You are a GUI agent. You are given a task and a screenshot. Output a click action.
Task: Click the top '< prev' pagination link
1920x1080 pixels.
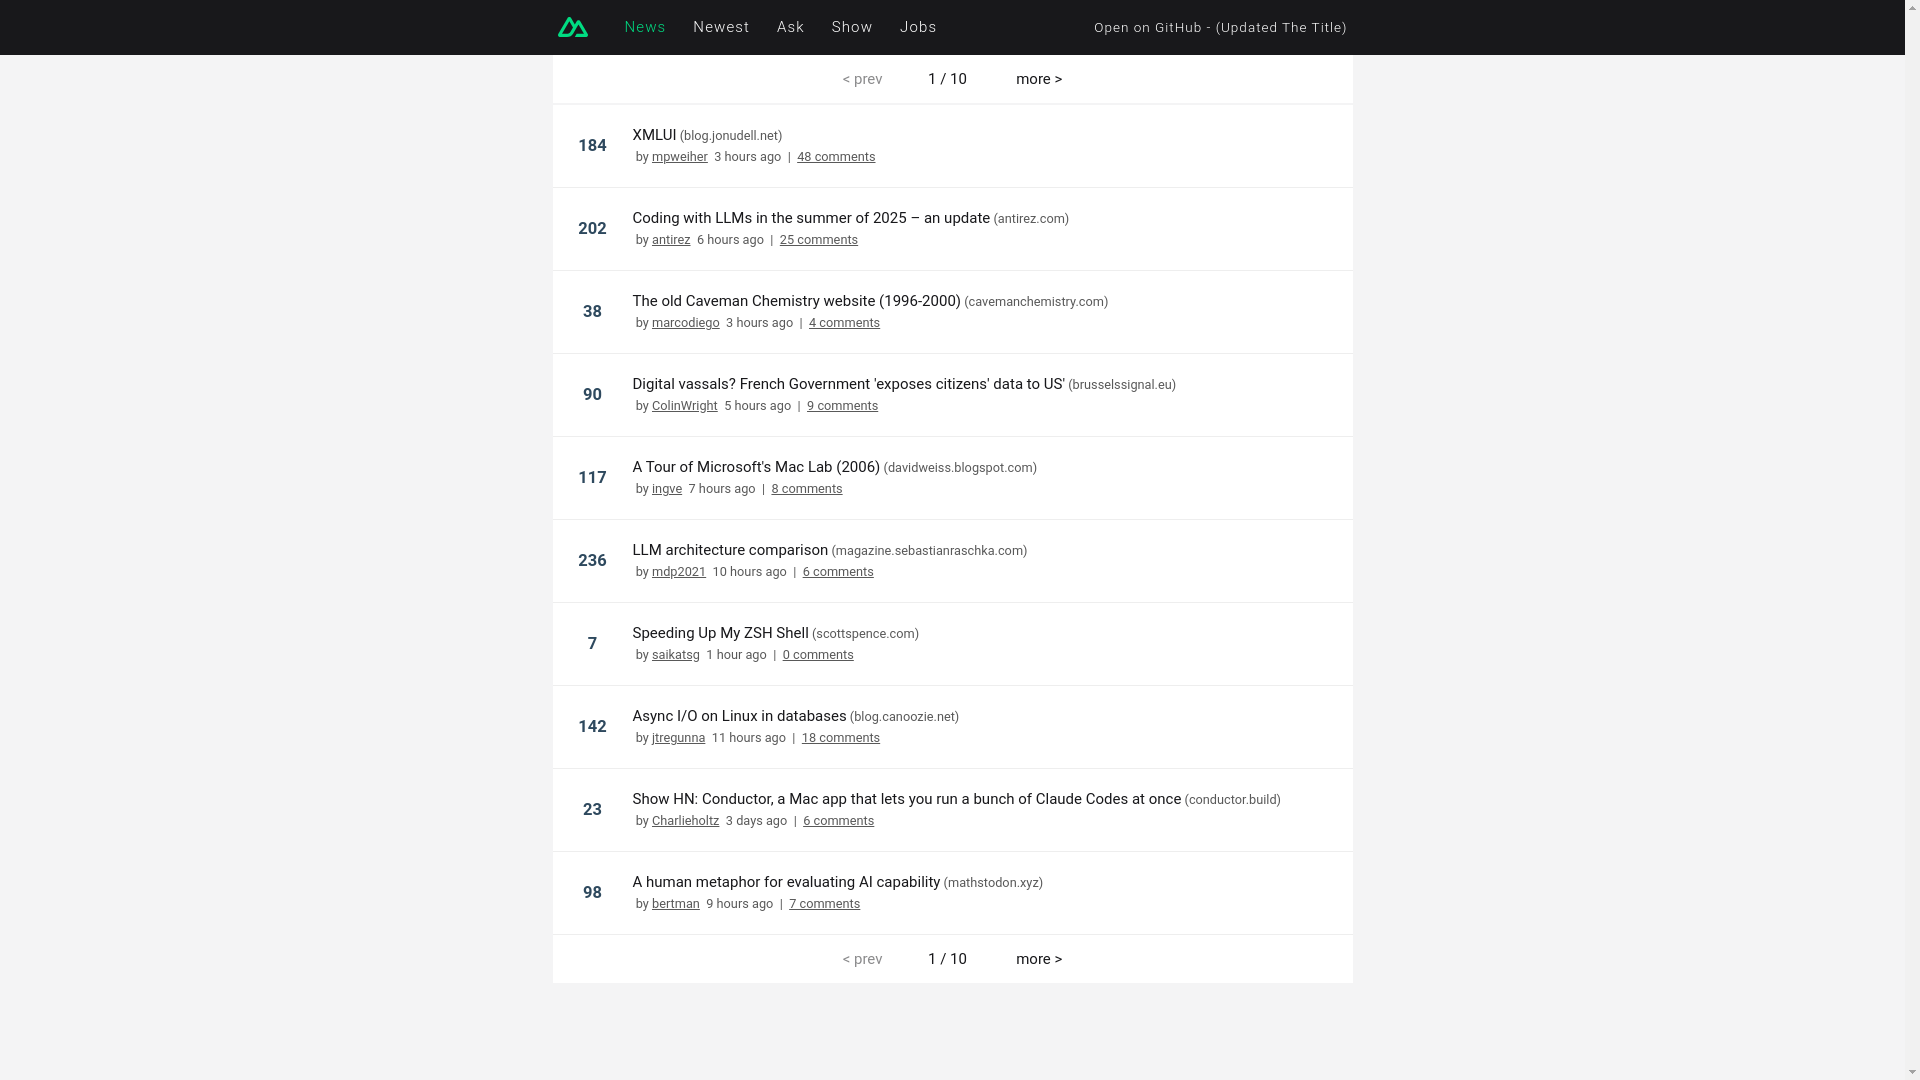[x=862, y=79]
